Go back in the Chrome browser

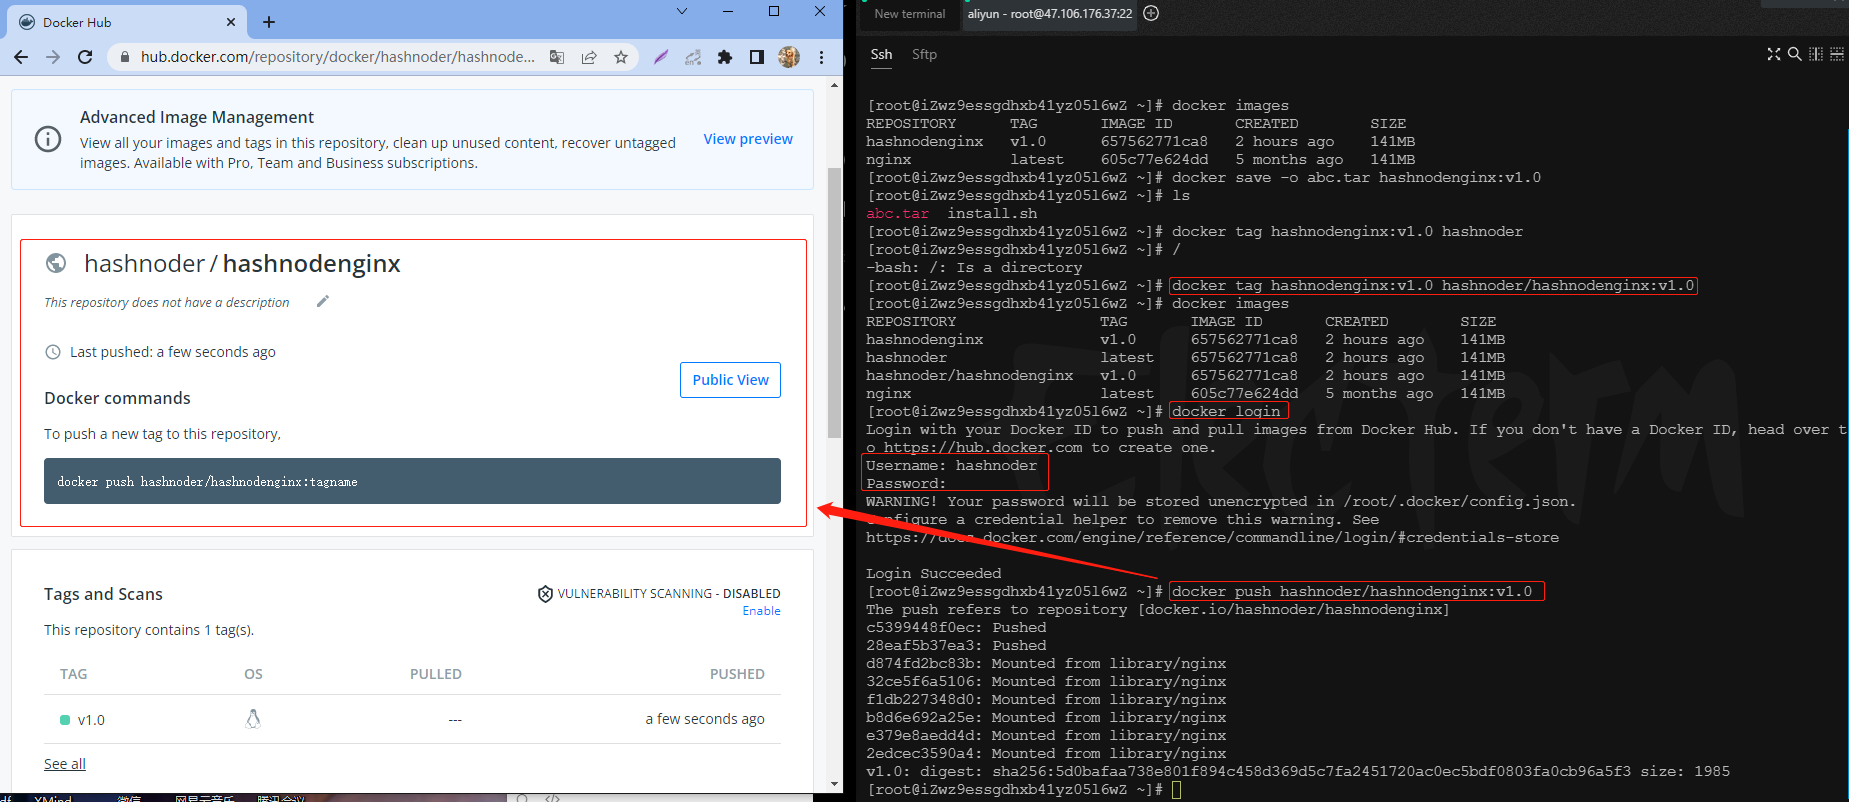(21, 57)
